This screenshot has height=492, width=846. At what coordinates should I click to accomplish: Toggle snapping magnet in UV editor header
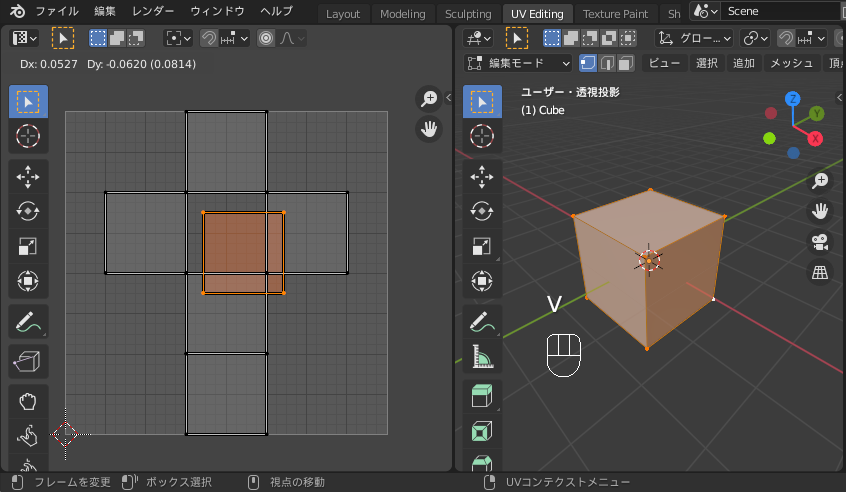pyautogui.click(x=209, y=38)
